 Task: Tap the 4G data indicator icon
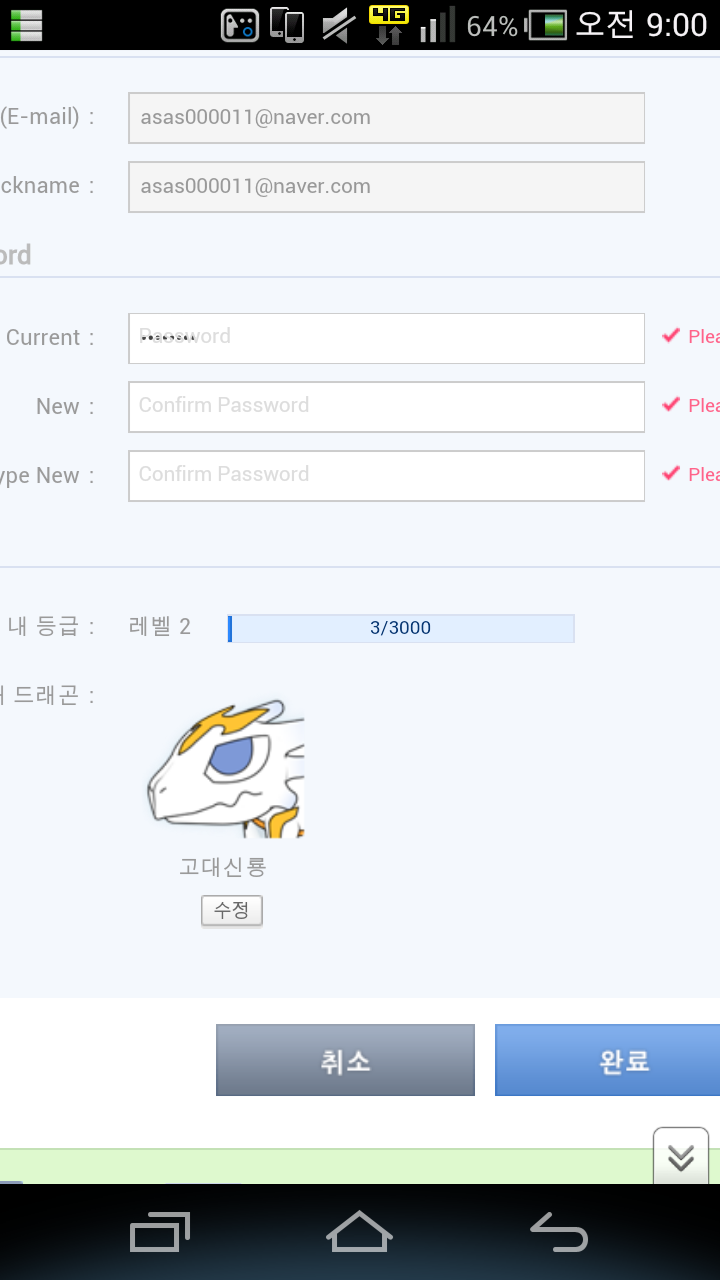pos(388,25)
